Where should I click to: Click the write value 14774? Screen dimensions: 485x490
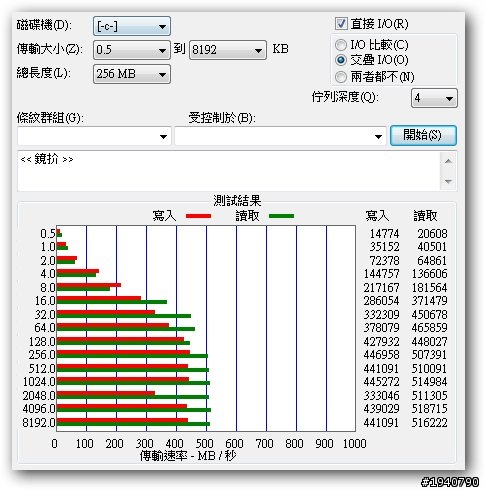(384, 234)
